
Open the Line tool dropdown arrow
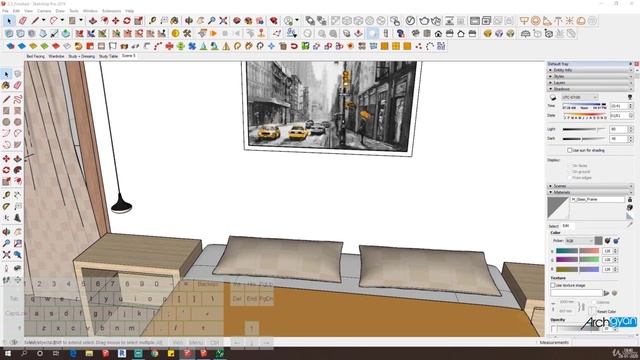click(43, 20)
